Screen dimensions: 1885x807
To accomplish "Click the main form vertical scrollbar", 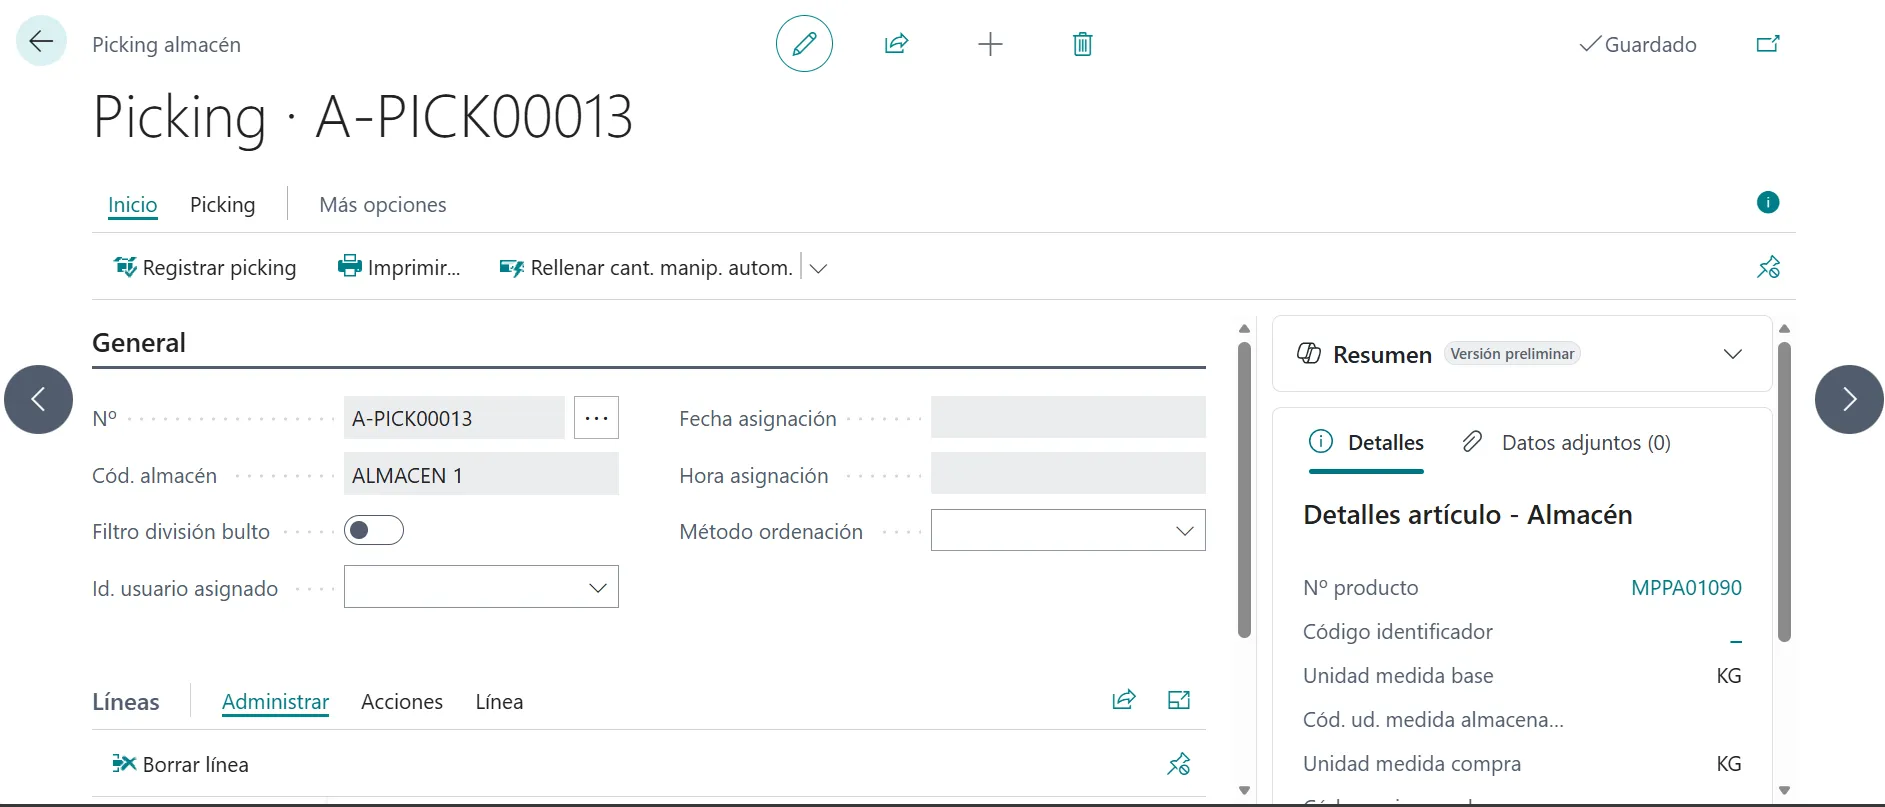I will tap(1244, 490).
